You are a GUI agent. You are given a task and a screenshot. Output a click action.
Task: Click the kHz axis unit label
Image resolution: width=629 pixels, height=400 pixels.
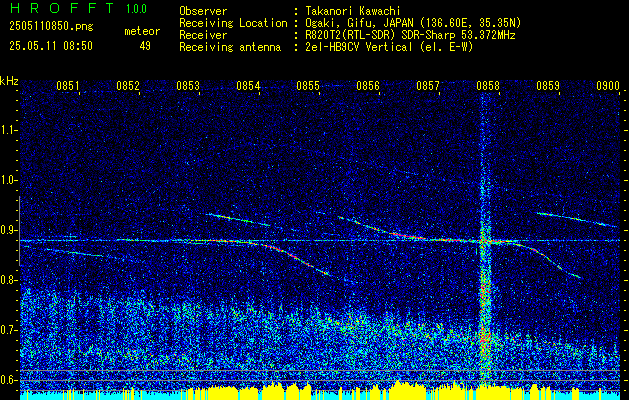9,81
